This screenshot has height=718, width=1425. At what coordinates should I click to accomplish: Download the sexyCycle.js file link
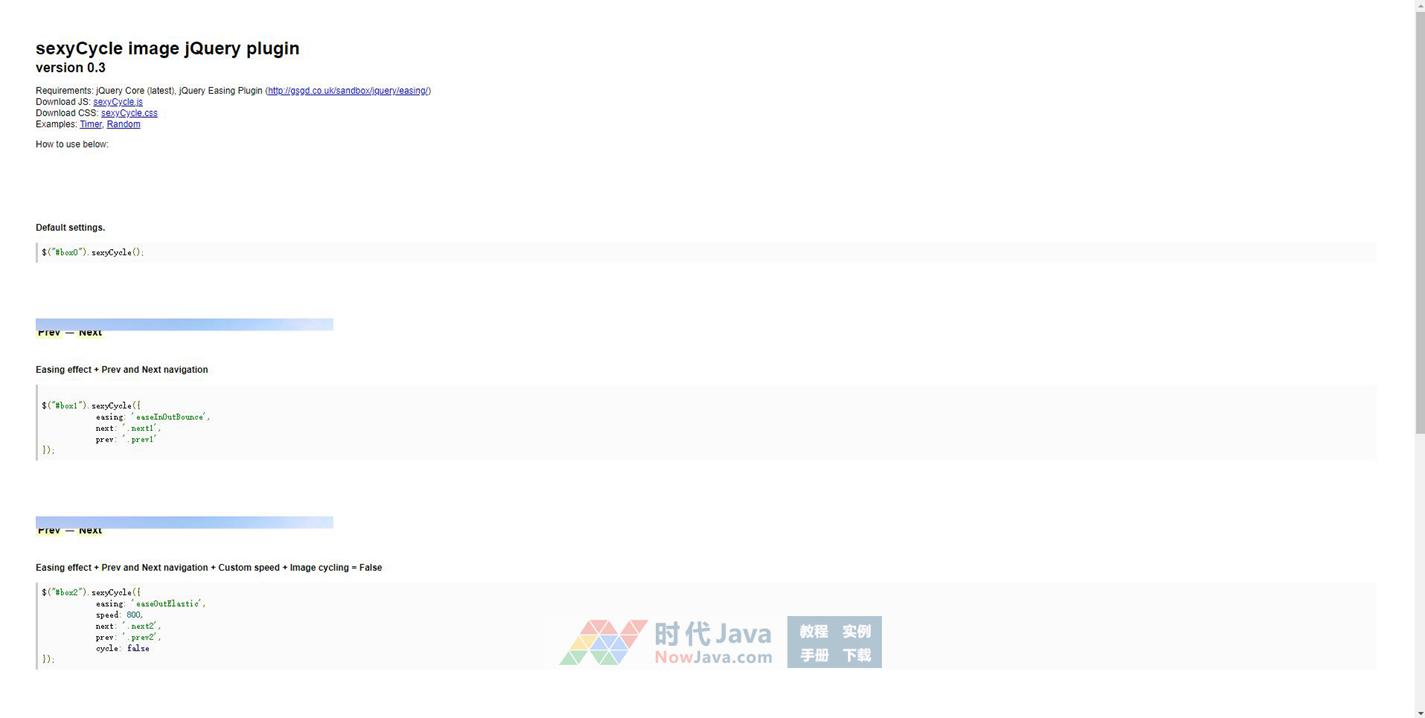coord(118,102)
